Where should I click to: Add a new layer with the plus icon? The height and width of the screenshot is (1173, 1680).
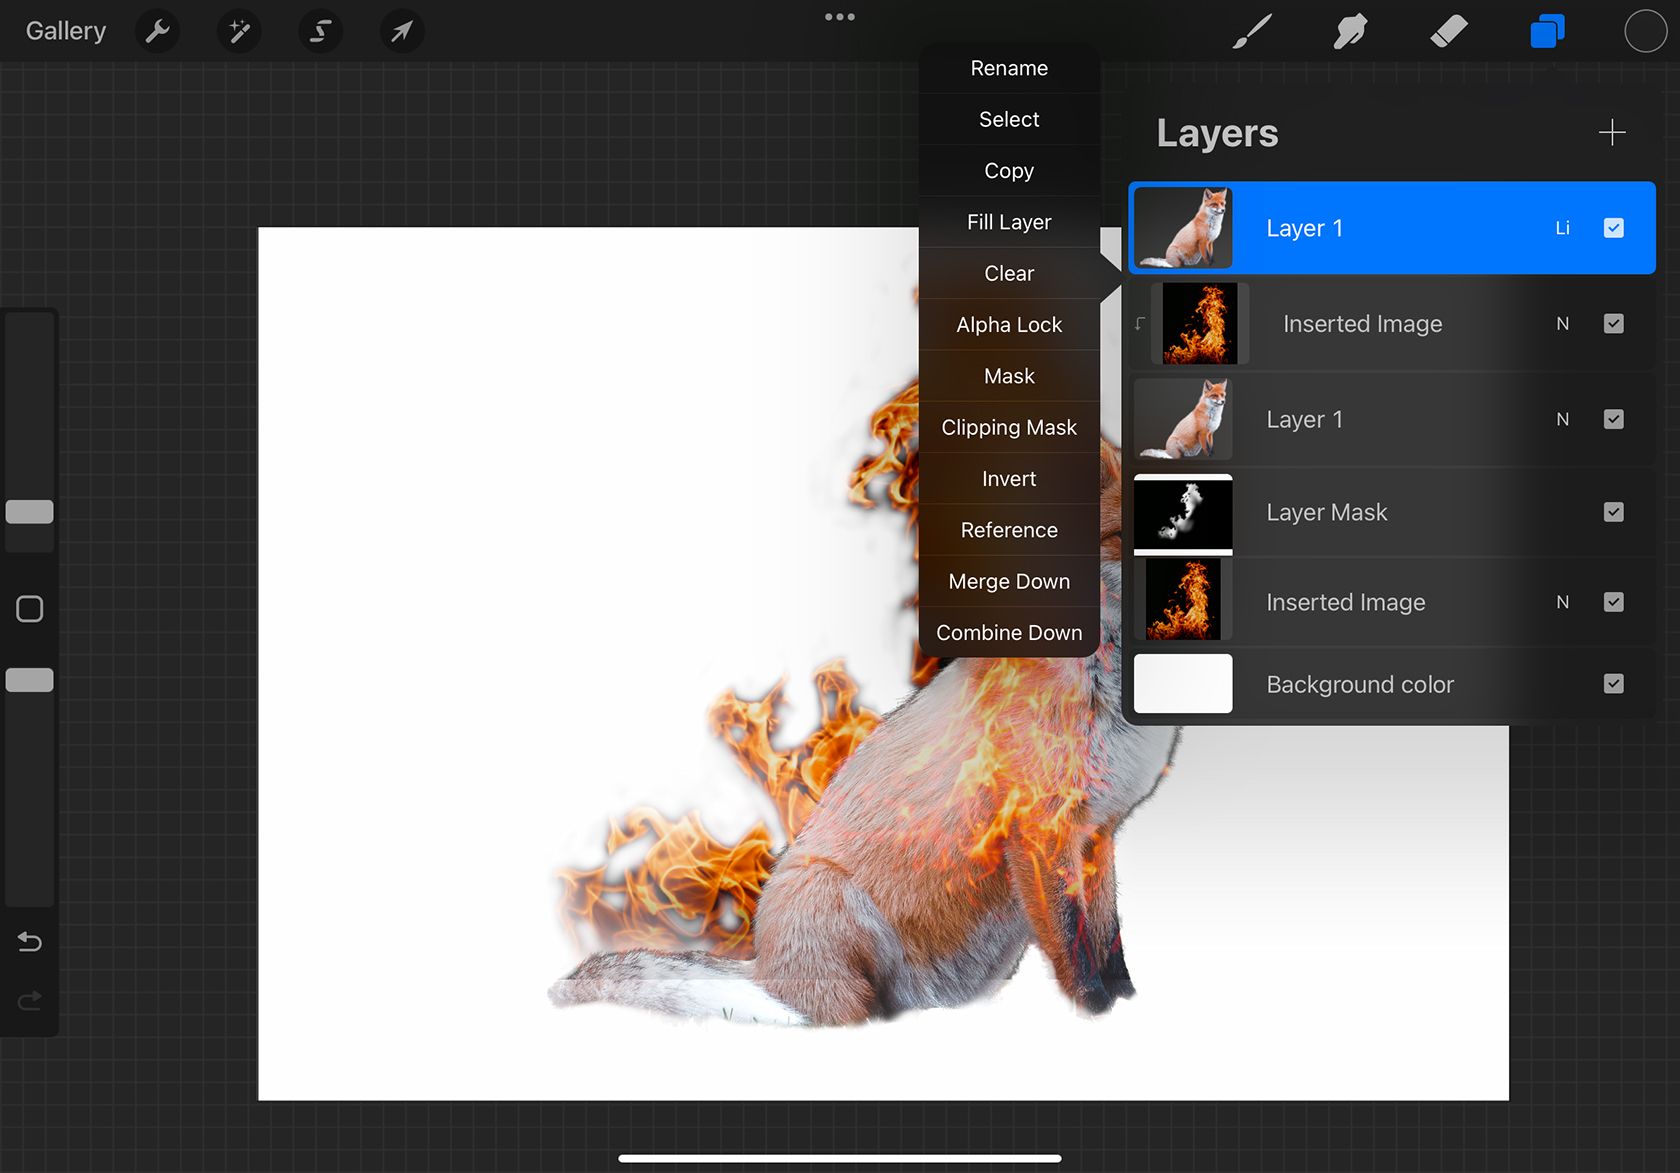click(1612, 133)
